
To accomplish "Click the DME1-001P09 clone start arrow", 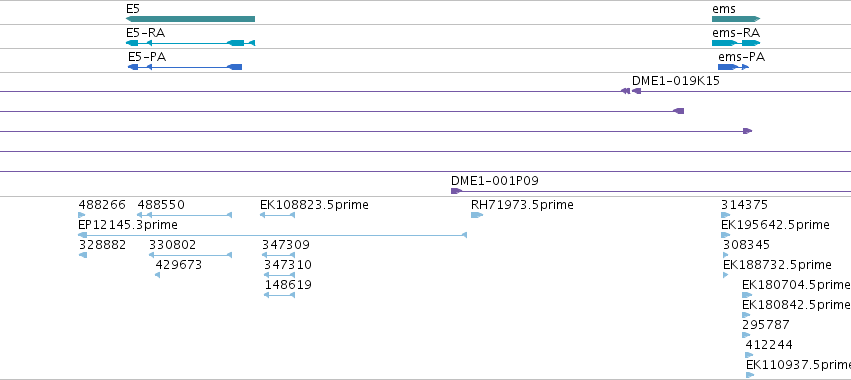I will pos(456,191).
